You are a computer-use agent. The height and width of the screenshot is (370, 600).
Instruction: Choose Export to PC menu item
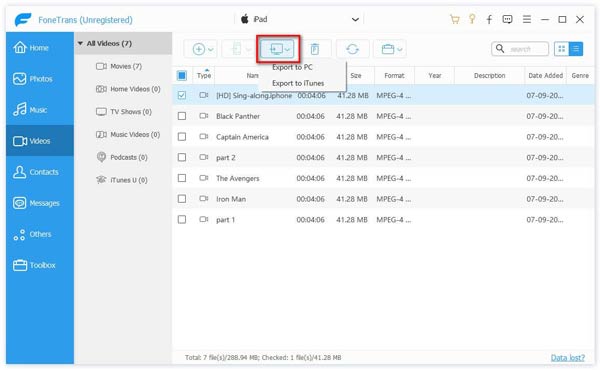click(x=292, y=67)
